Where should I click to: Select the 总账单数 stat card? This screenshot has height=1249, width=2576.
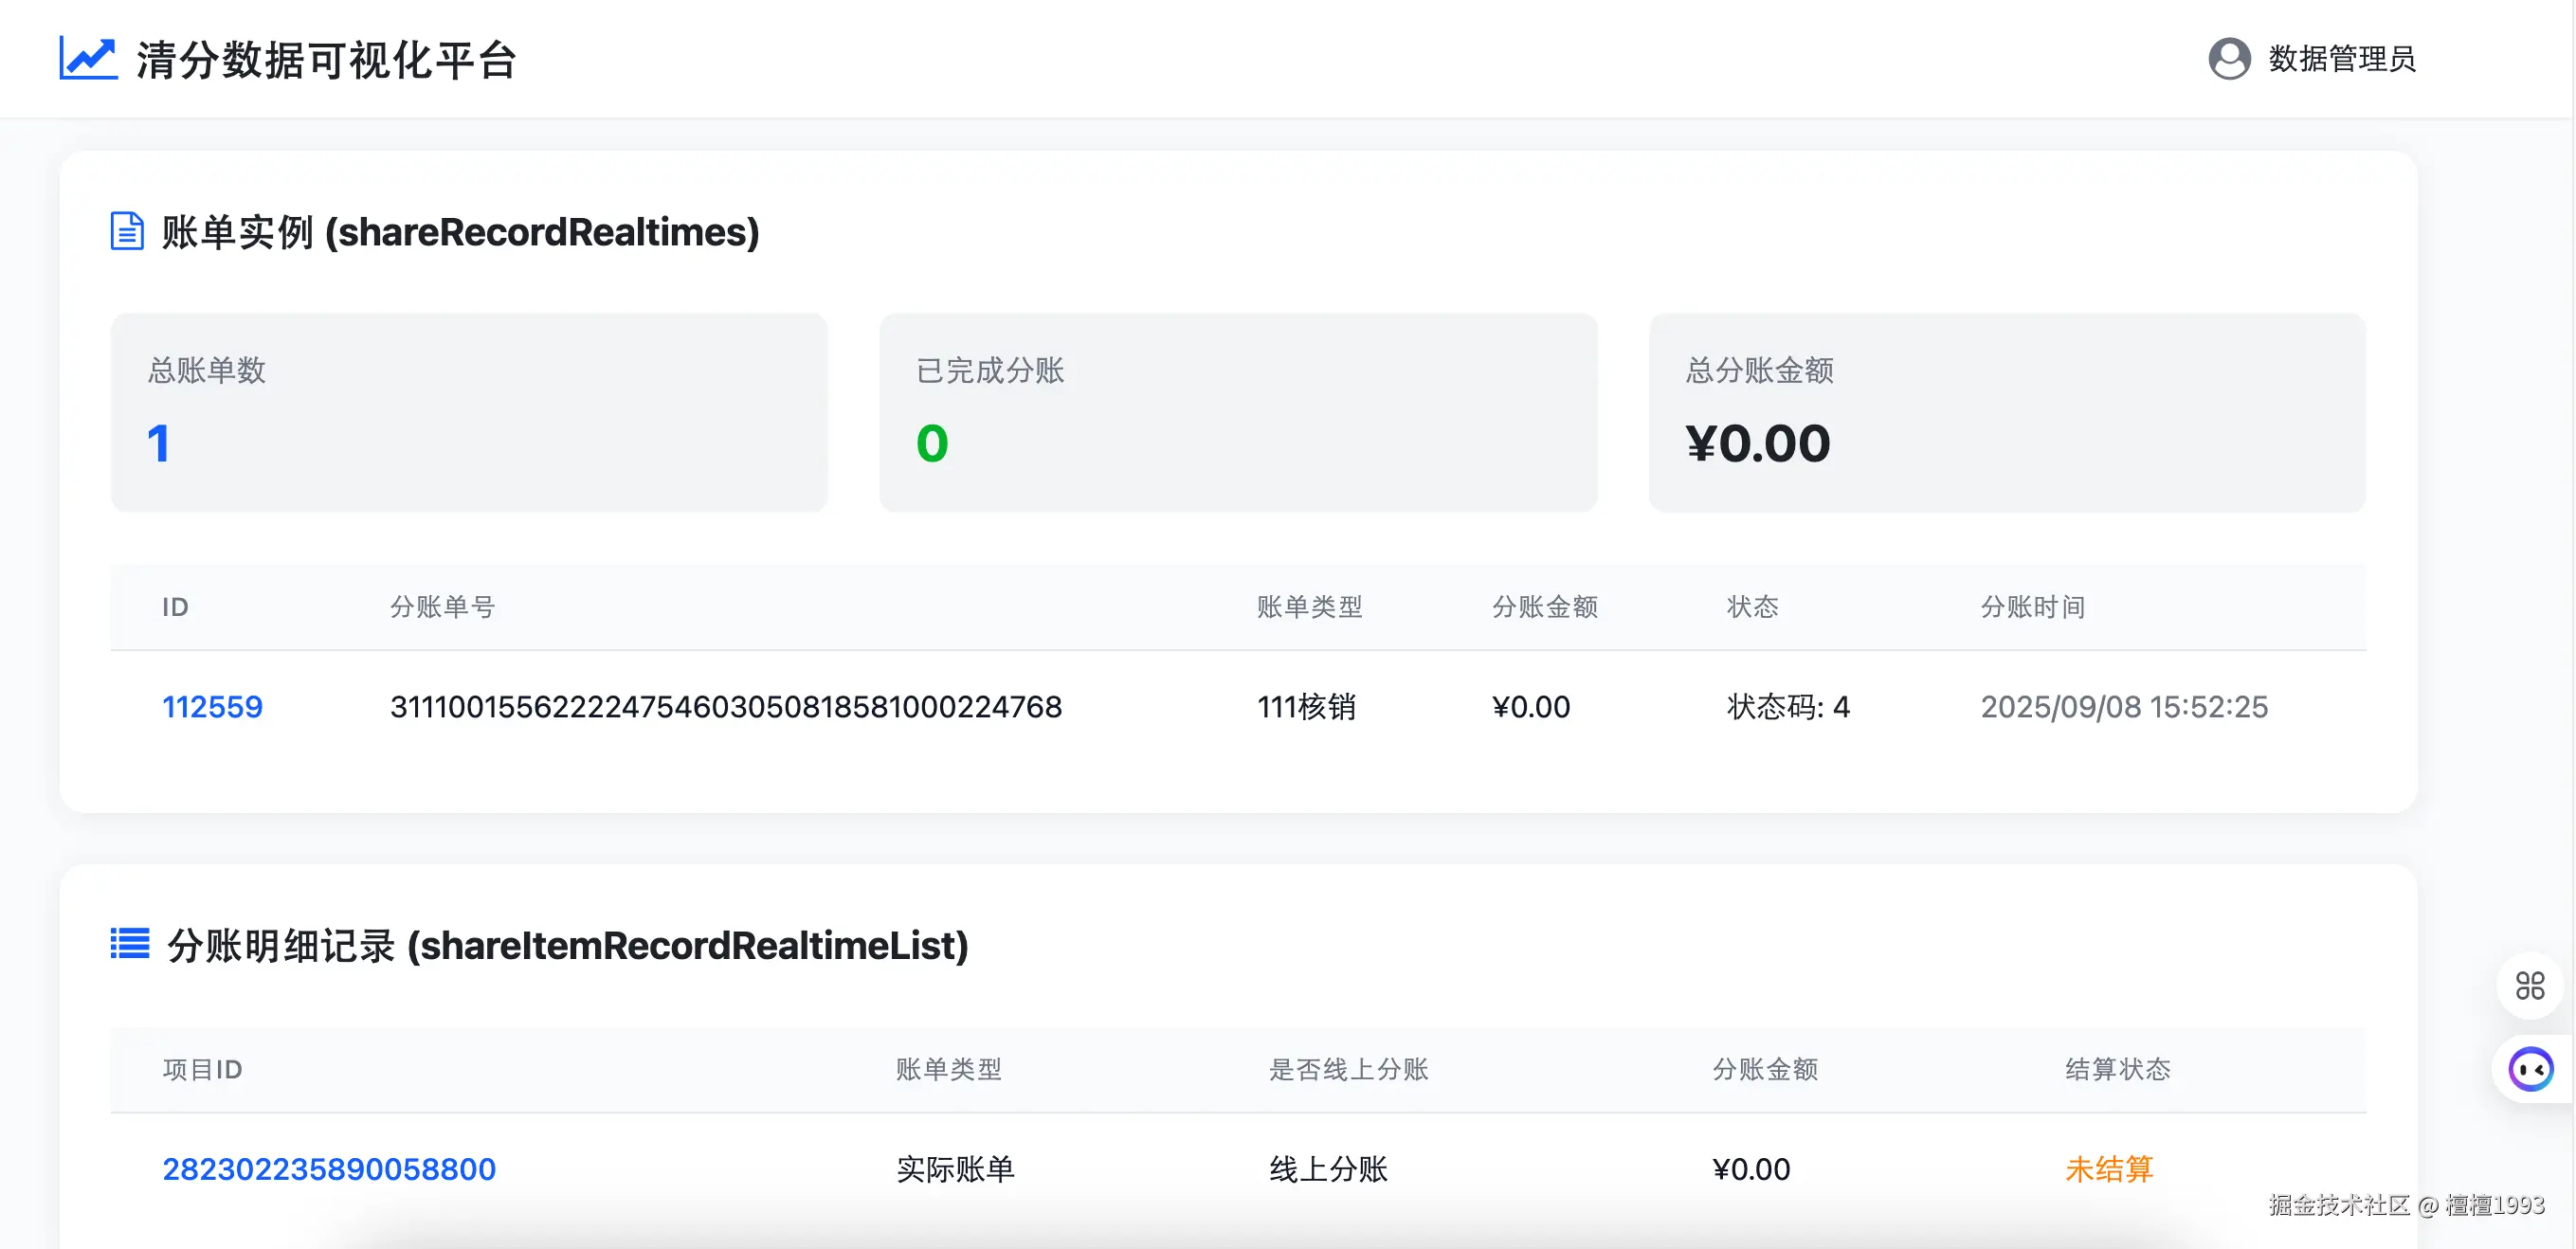[469, 412]
